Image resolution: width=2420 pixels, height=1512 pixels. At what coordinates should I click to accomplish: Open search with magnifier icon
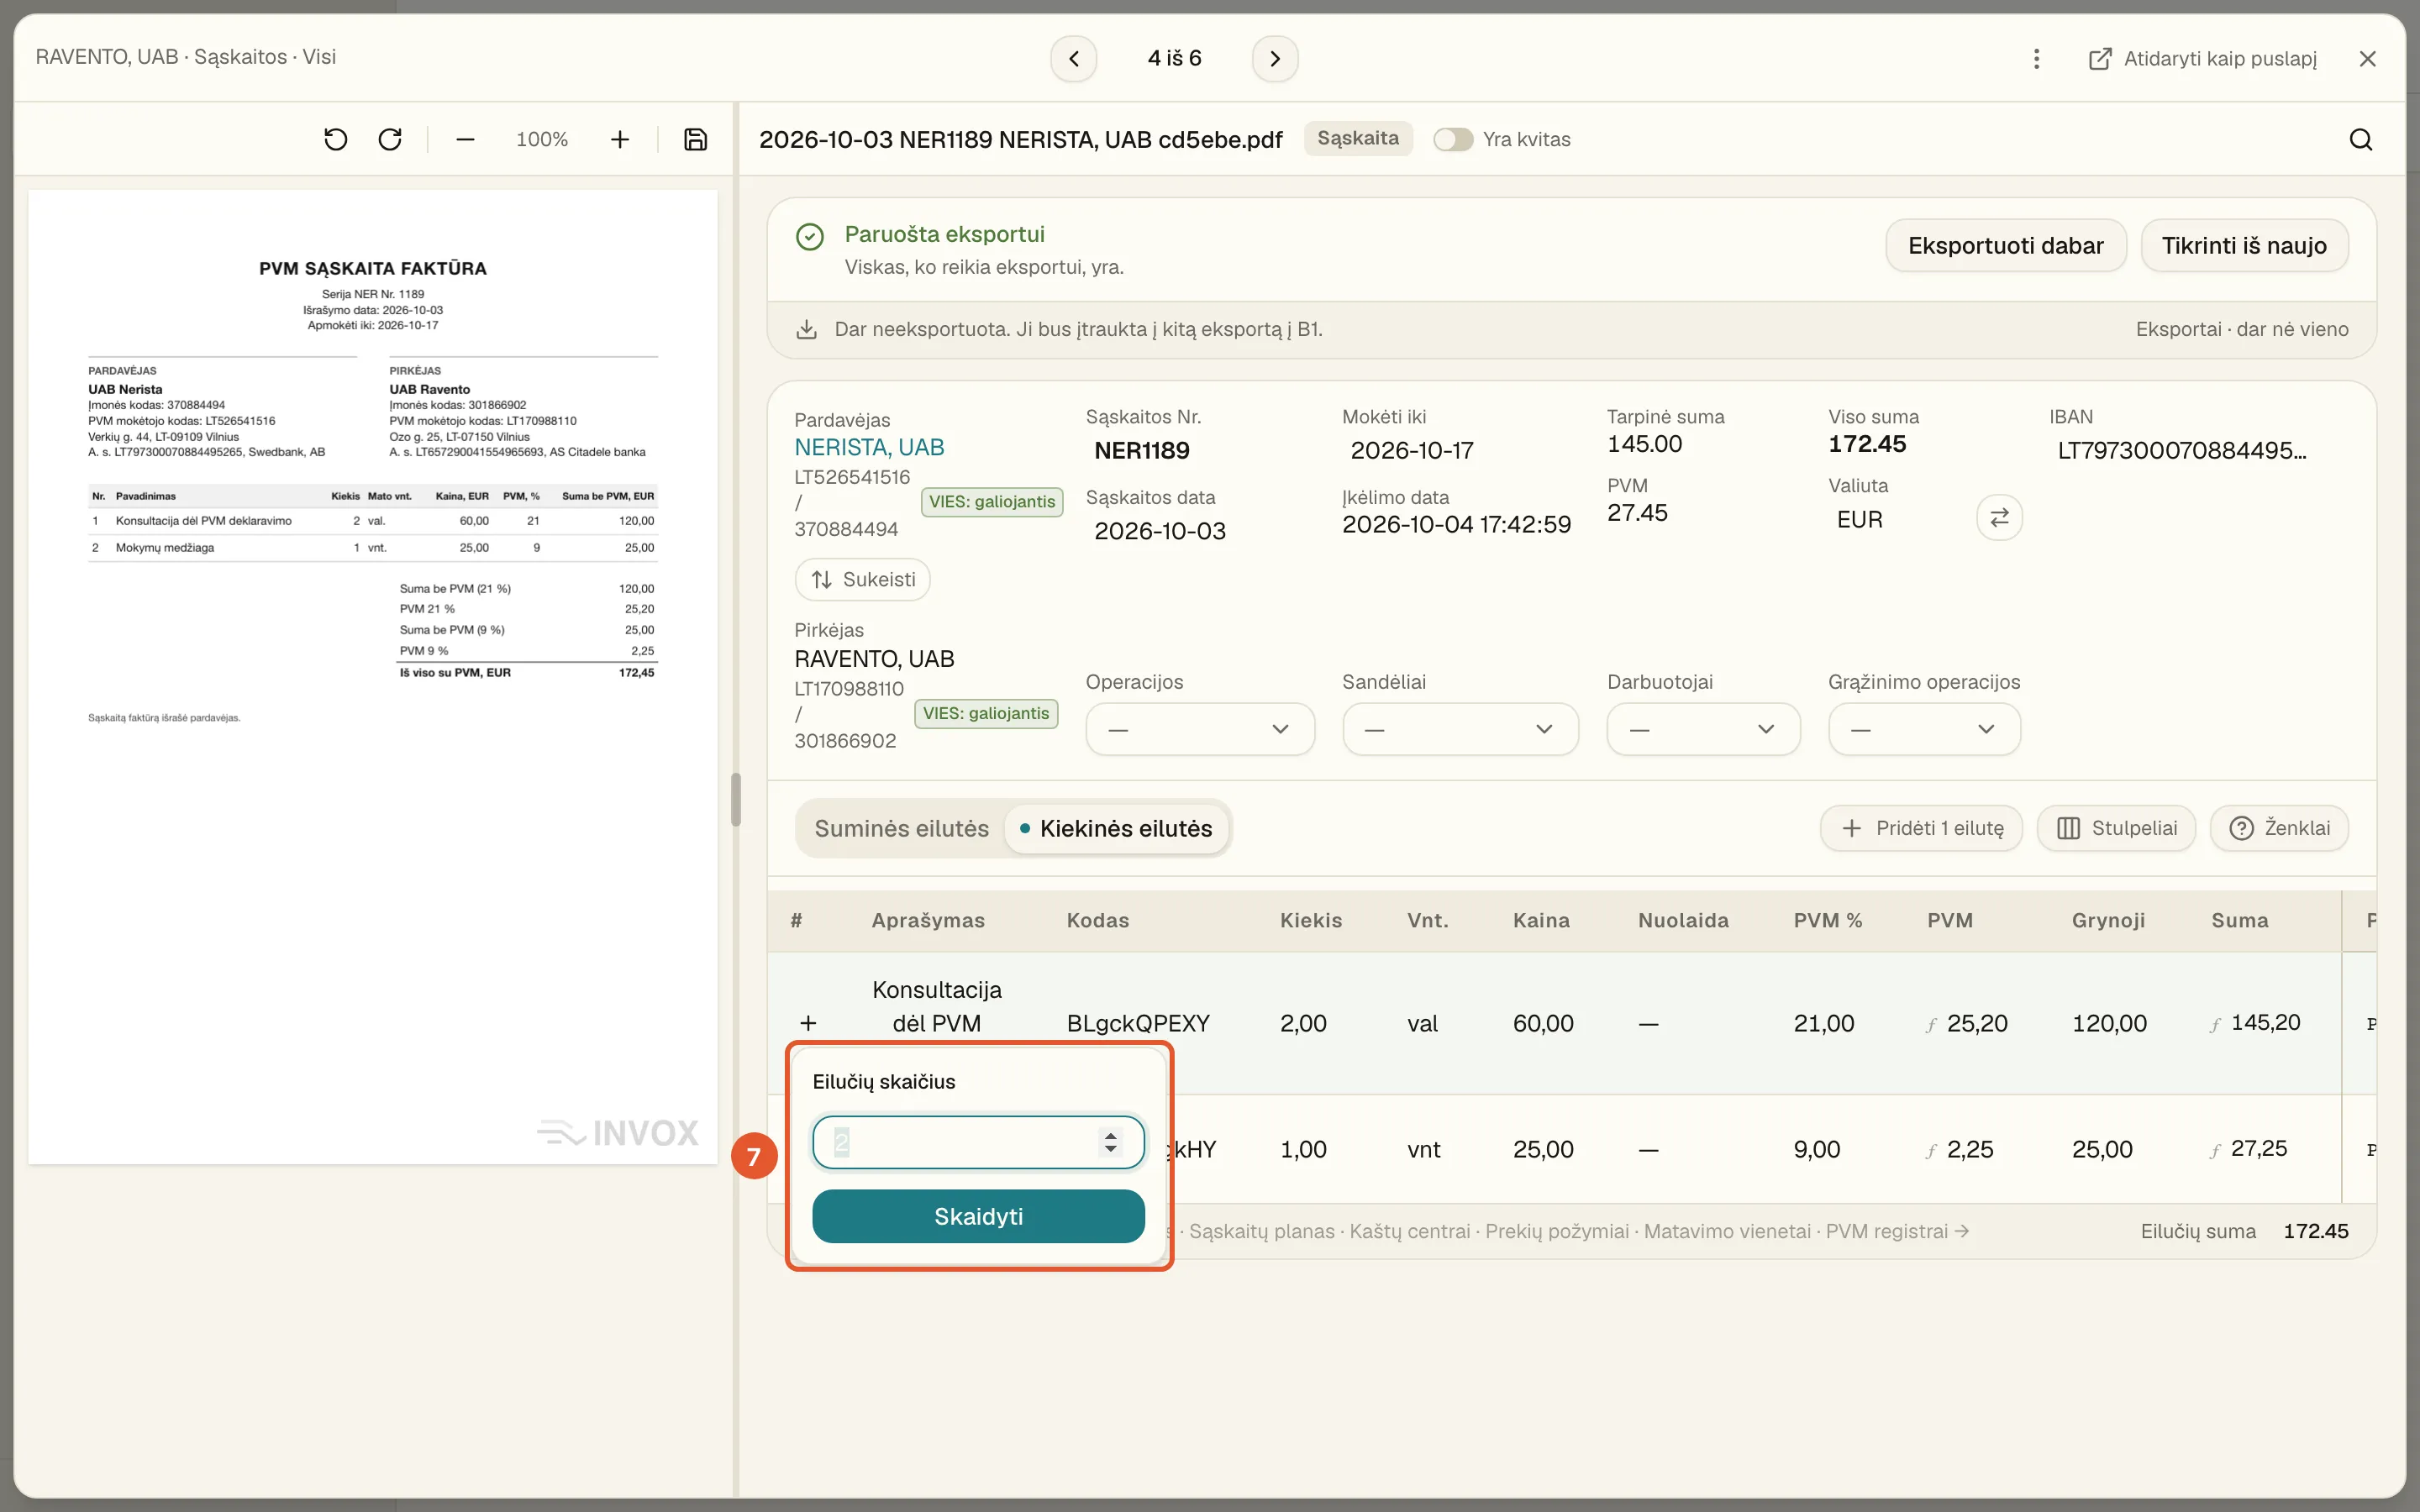(2360, 139)
